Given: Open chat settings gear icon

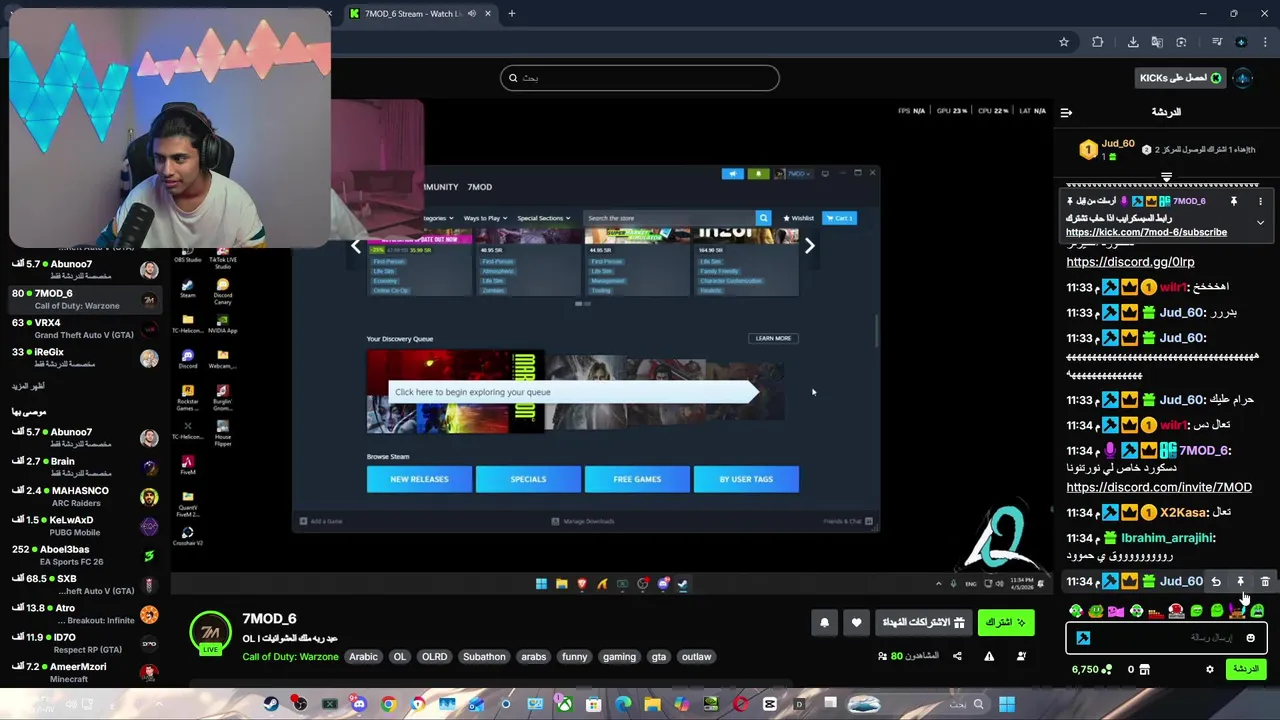Looking at the screenshot, I should 1209,669.
